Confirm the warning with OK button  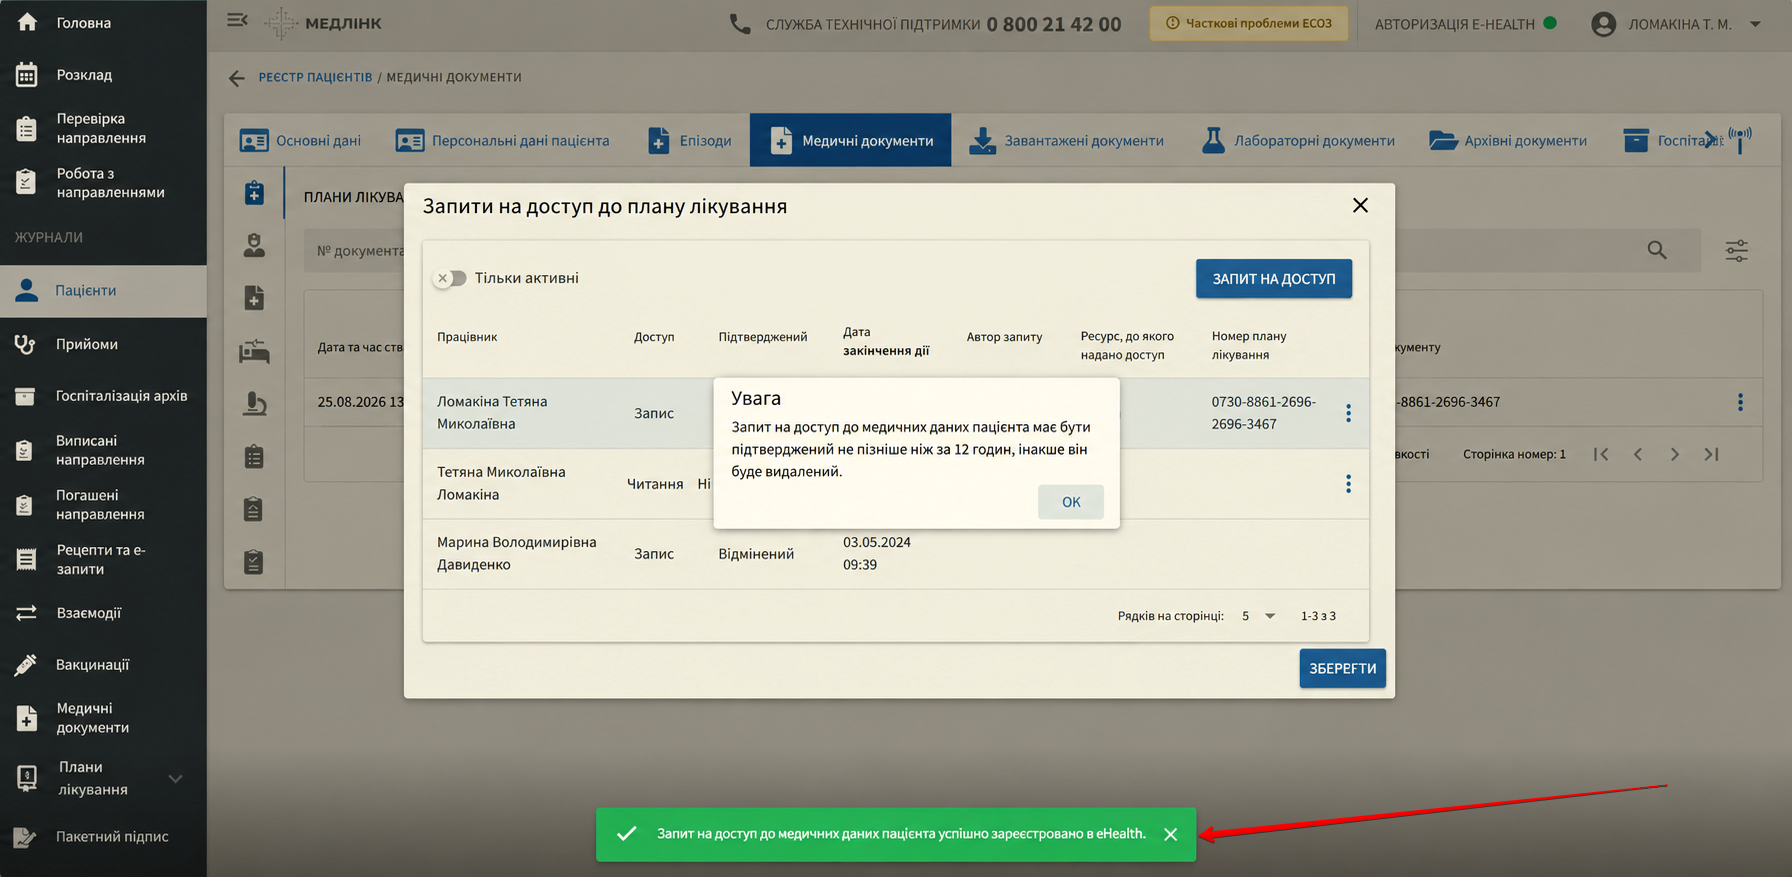1070,502
